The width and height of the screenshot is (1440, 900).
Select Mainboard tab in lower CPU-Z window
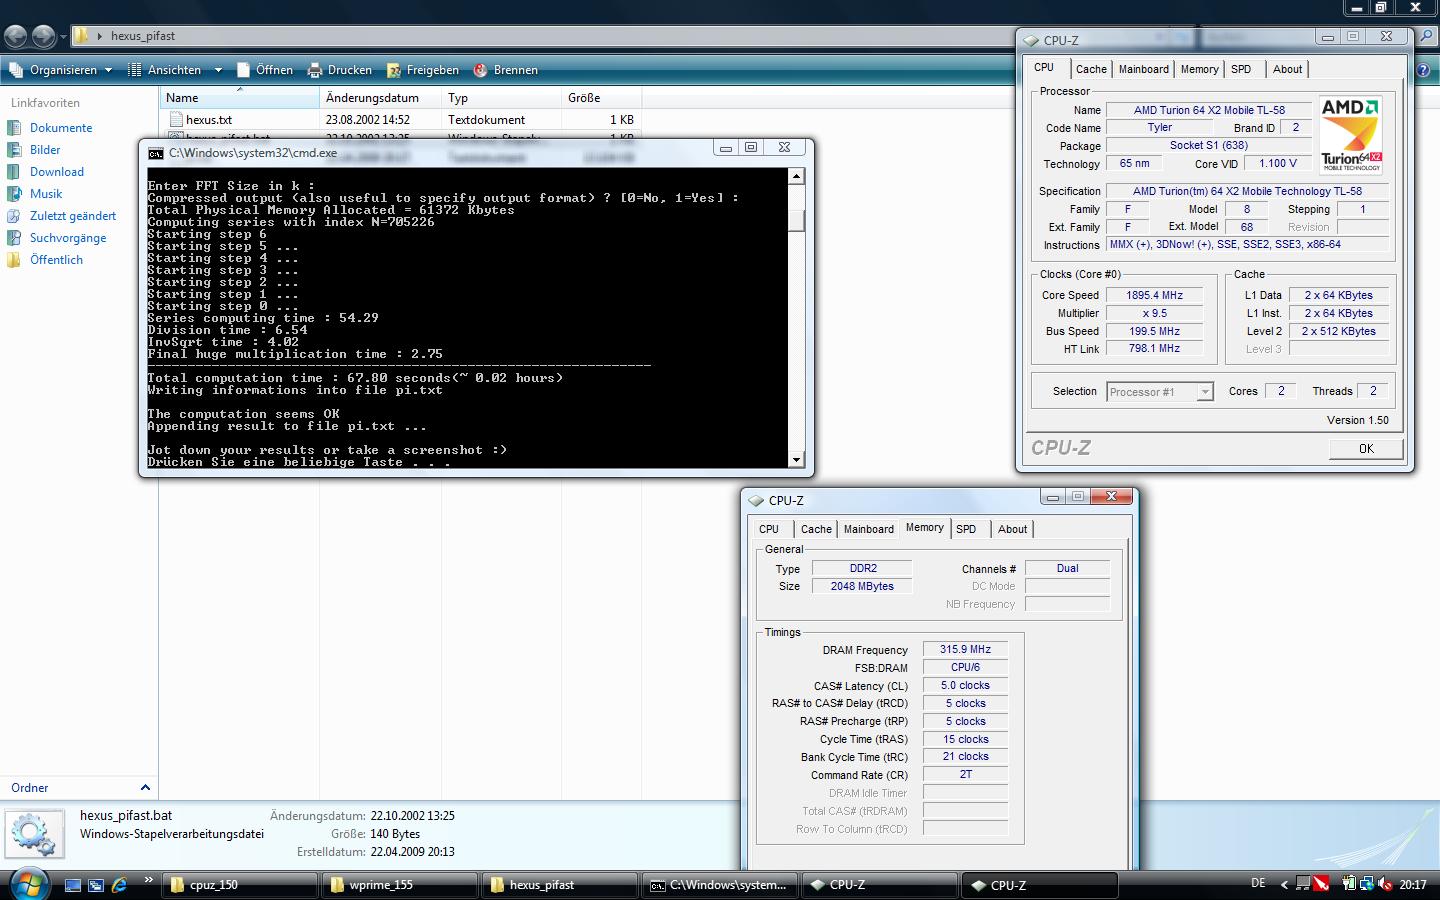click(869, 529)
